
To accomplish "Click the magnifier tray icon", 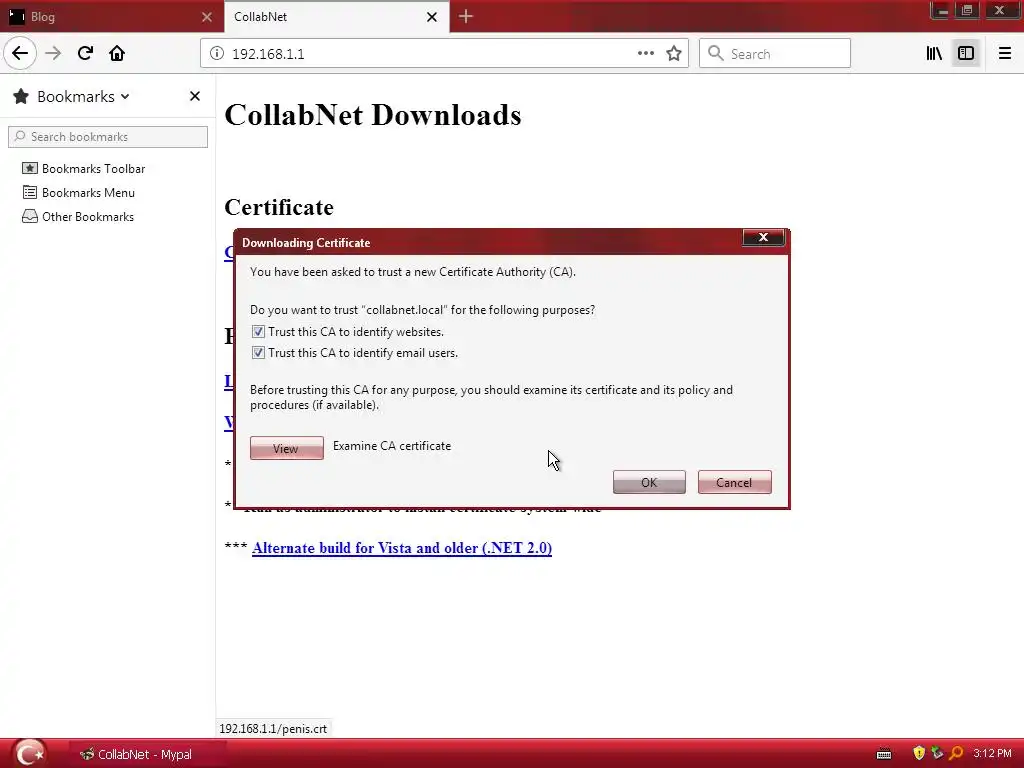I will tap(956, 754).
